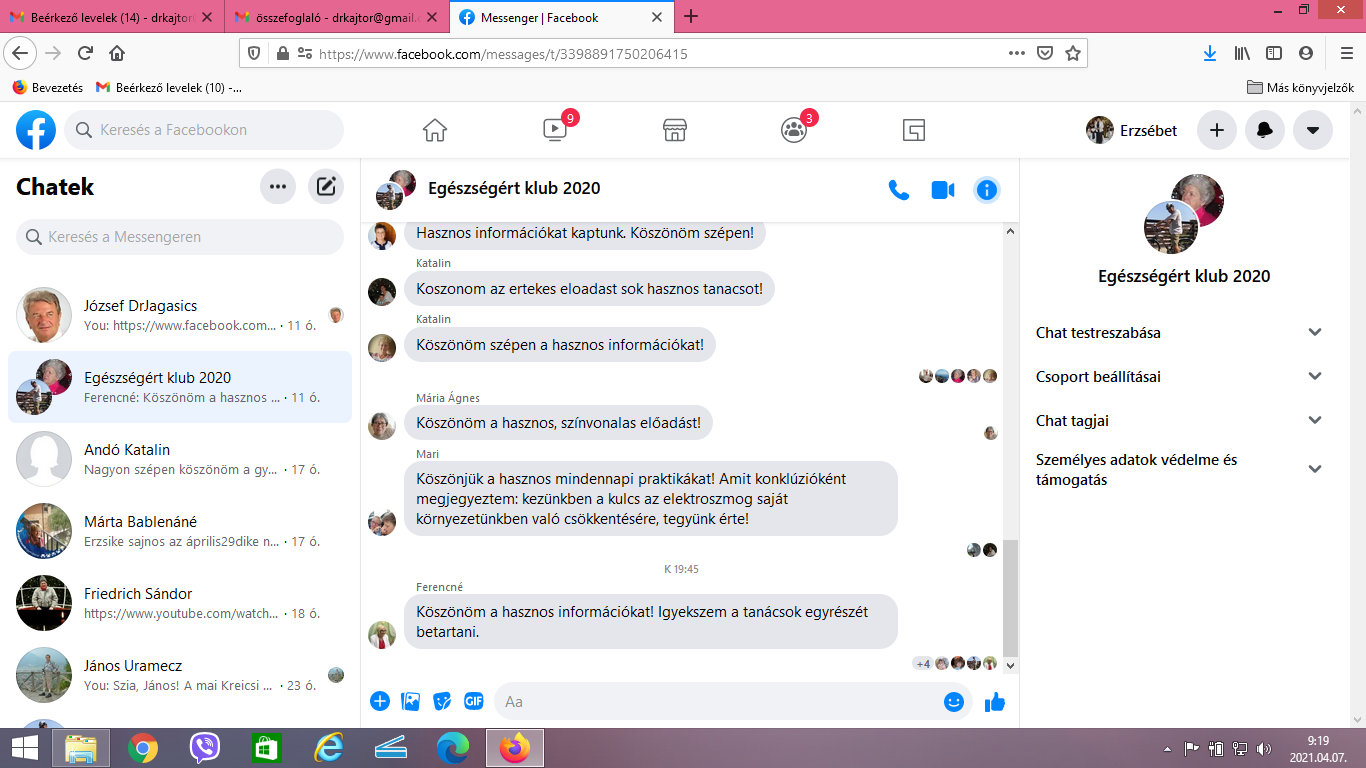The image size is (1366, 768).
Task: Expand the Chat testreszabása section
Action: [x=1180, y=333]
